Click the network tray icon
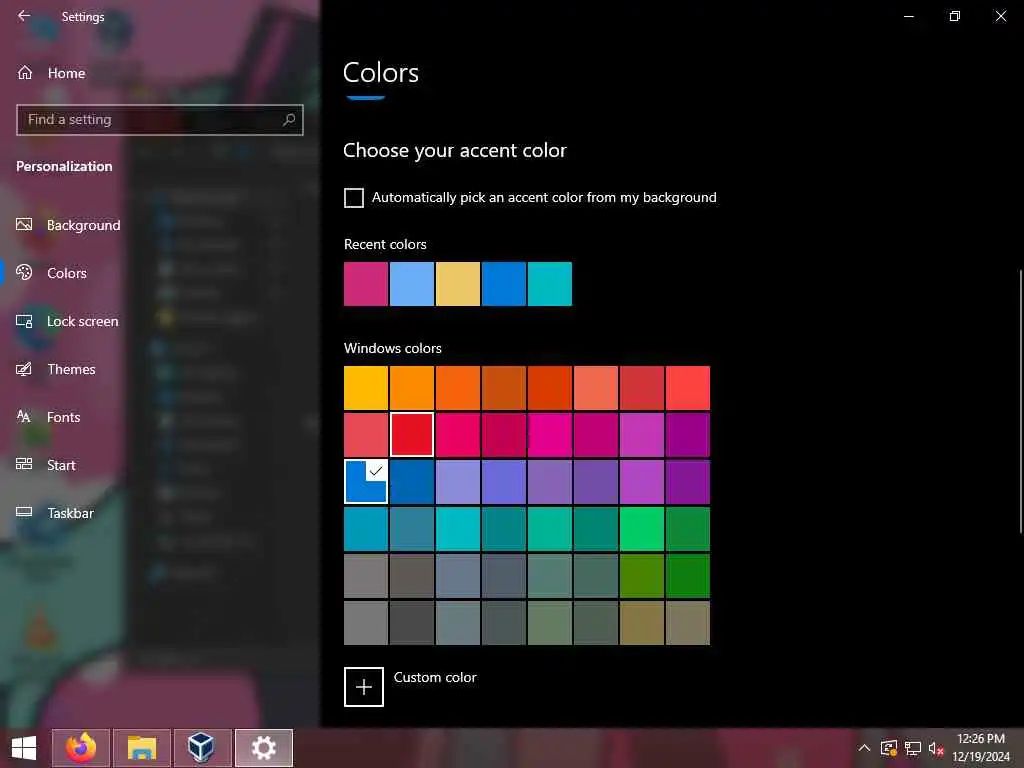1024x768 pixels. coord(913,748)
